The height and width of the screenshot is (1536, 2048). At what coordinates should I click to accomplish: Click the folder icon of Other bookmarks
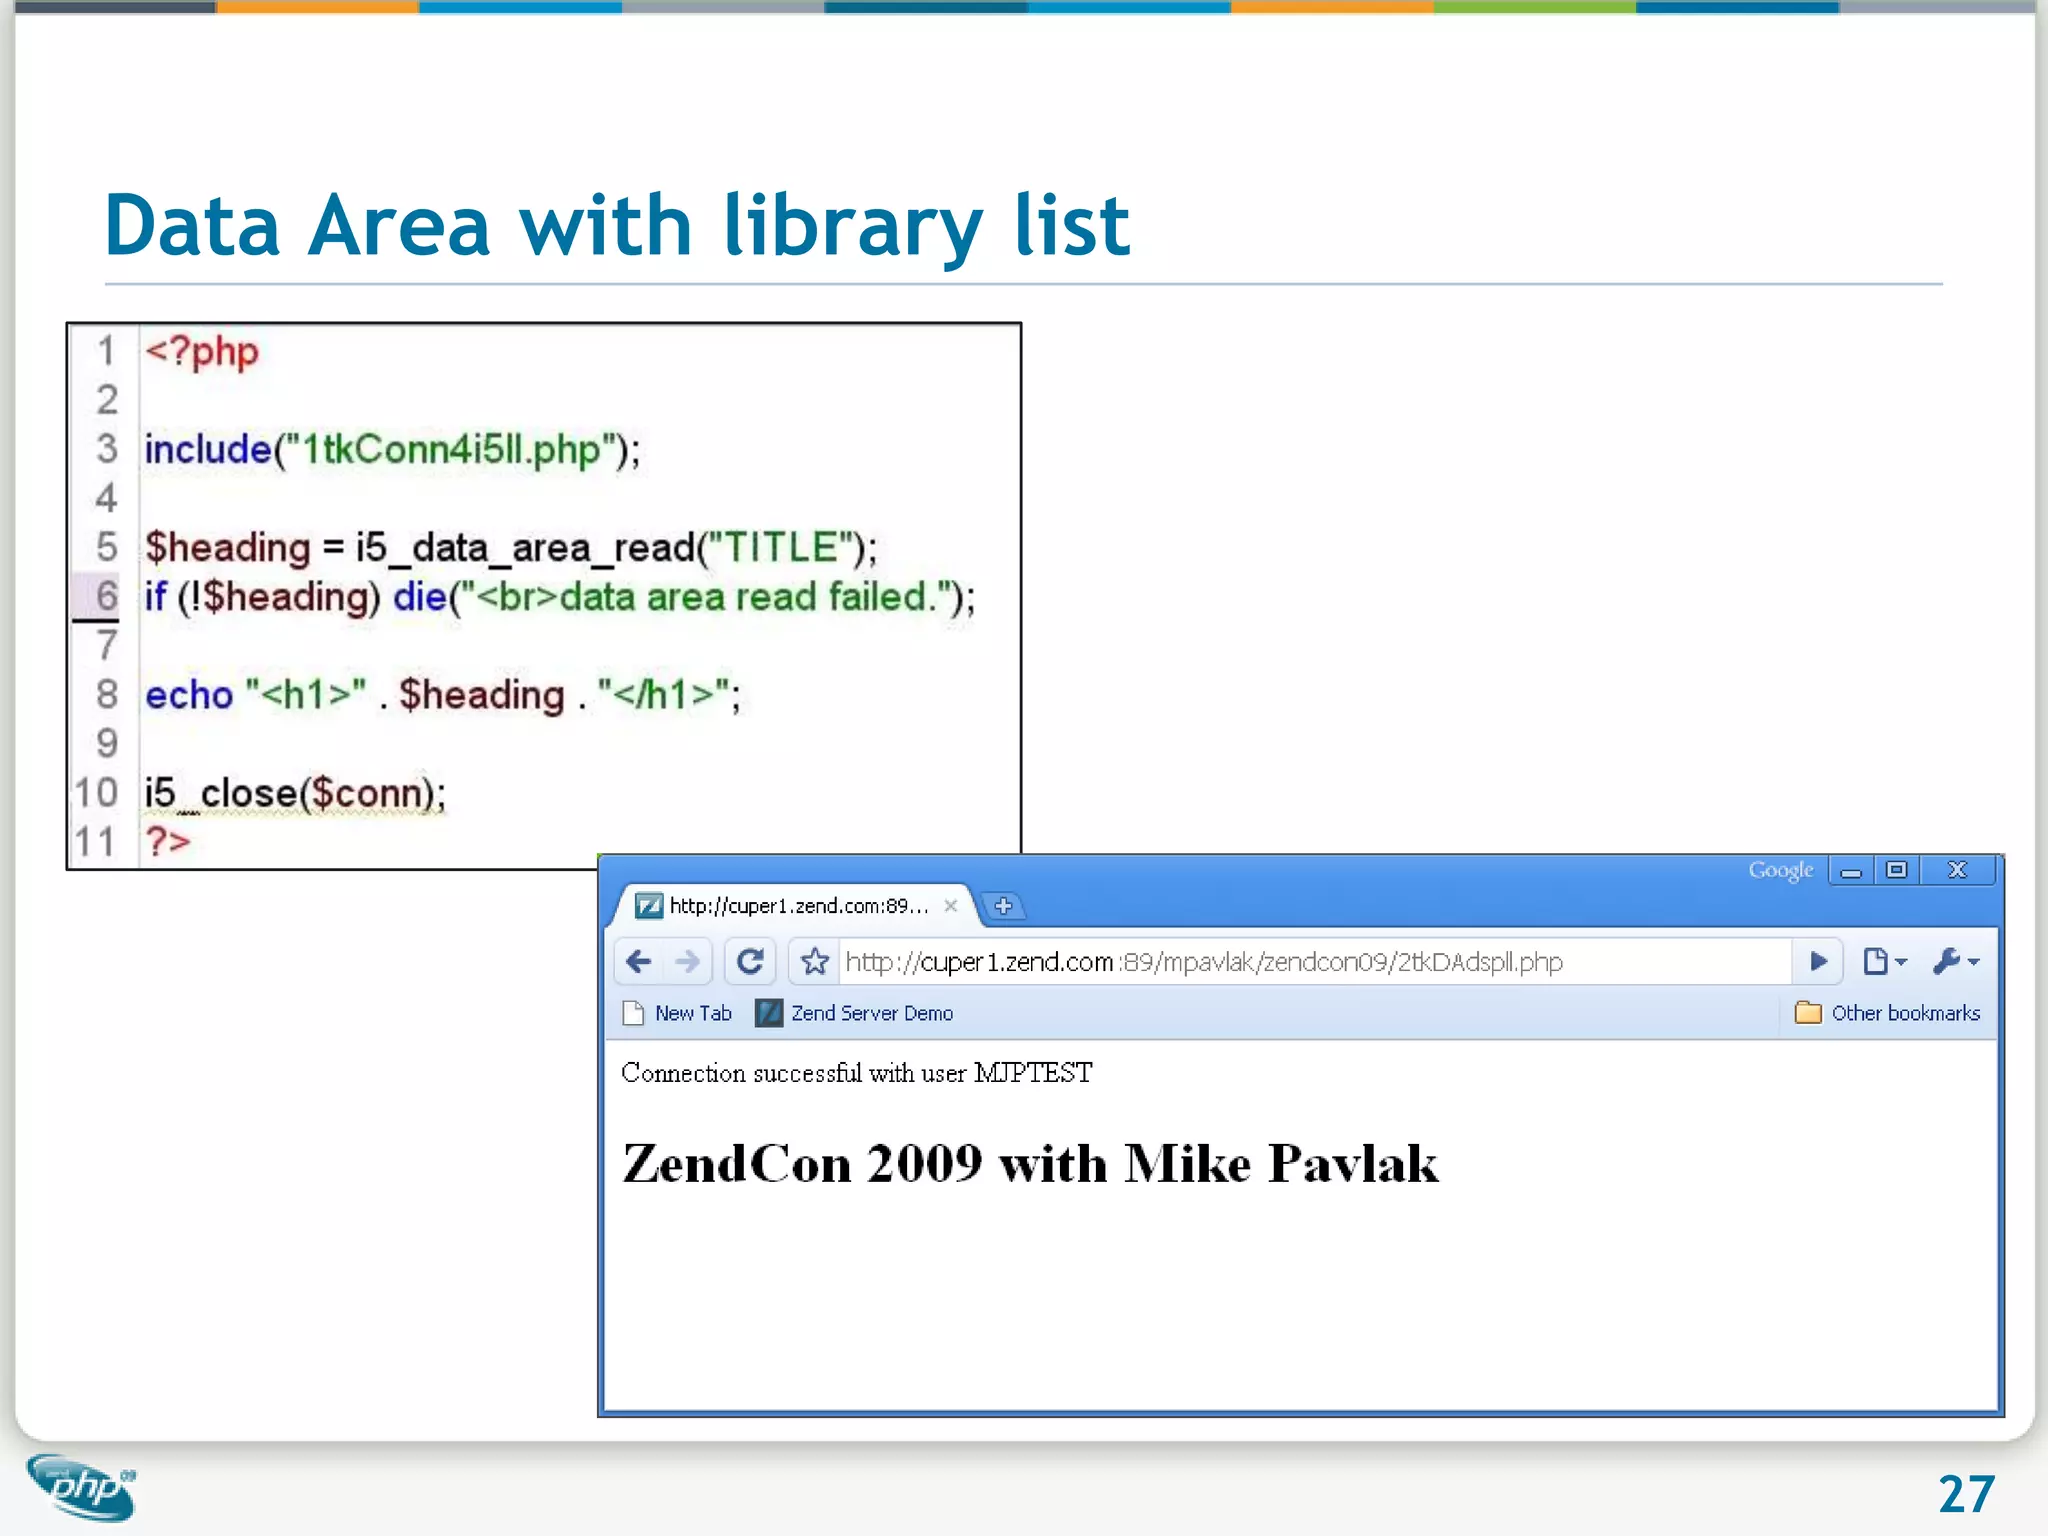(1808, 1013)
